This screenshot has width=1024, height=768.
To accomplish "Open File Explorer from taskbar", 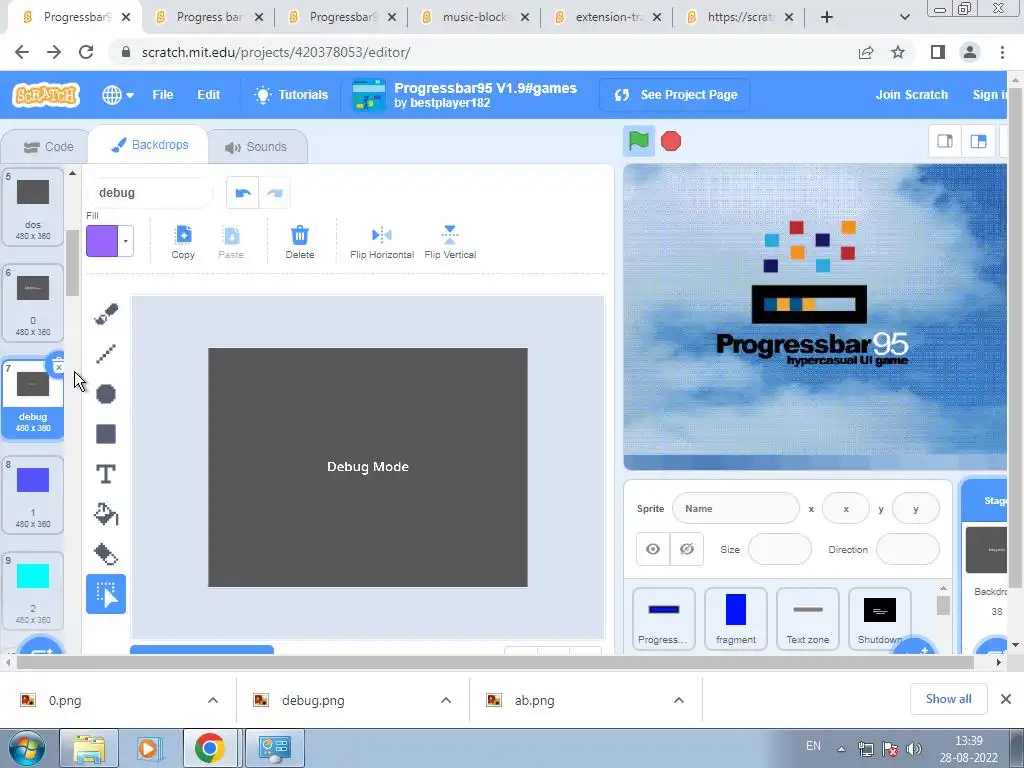I will click(89, 748).
